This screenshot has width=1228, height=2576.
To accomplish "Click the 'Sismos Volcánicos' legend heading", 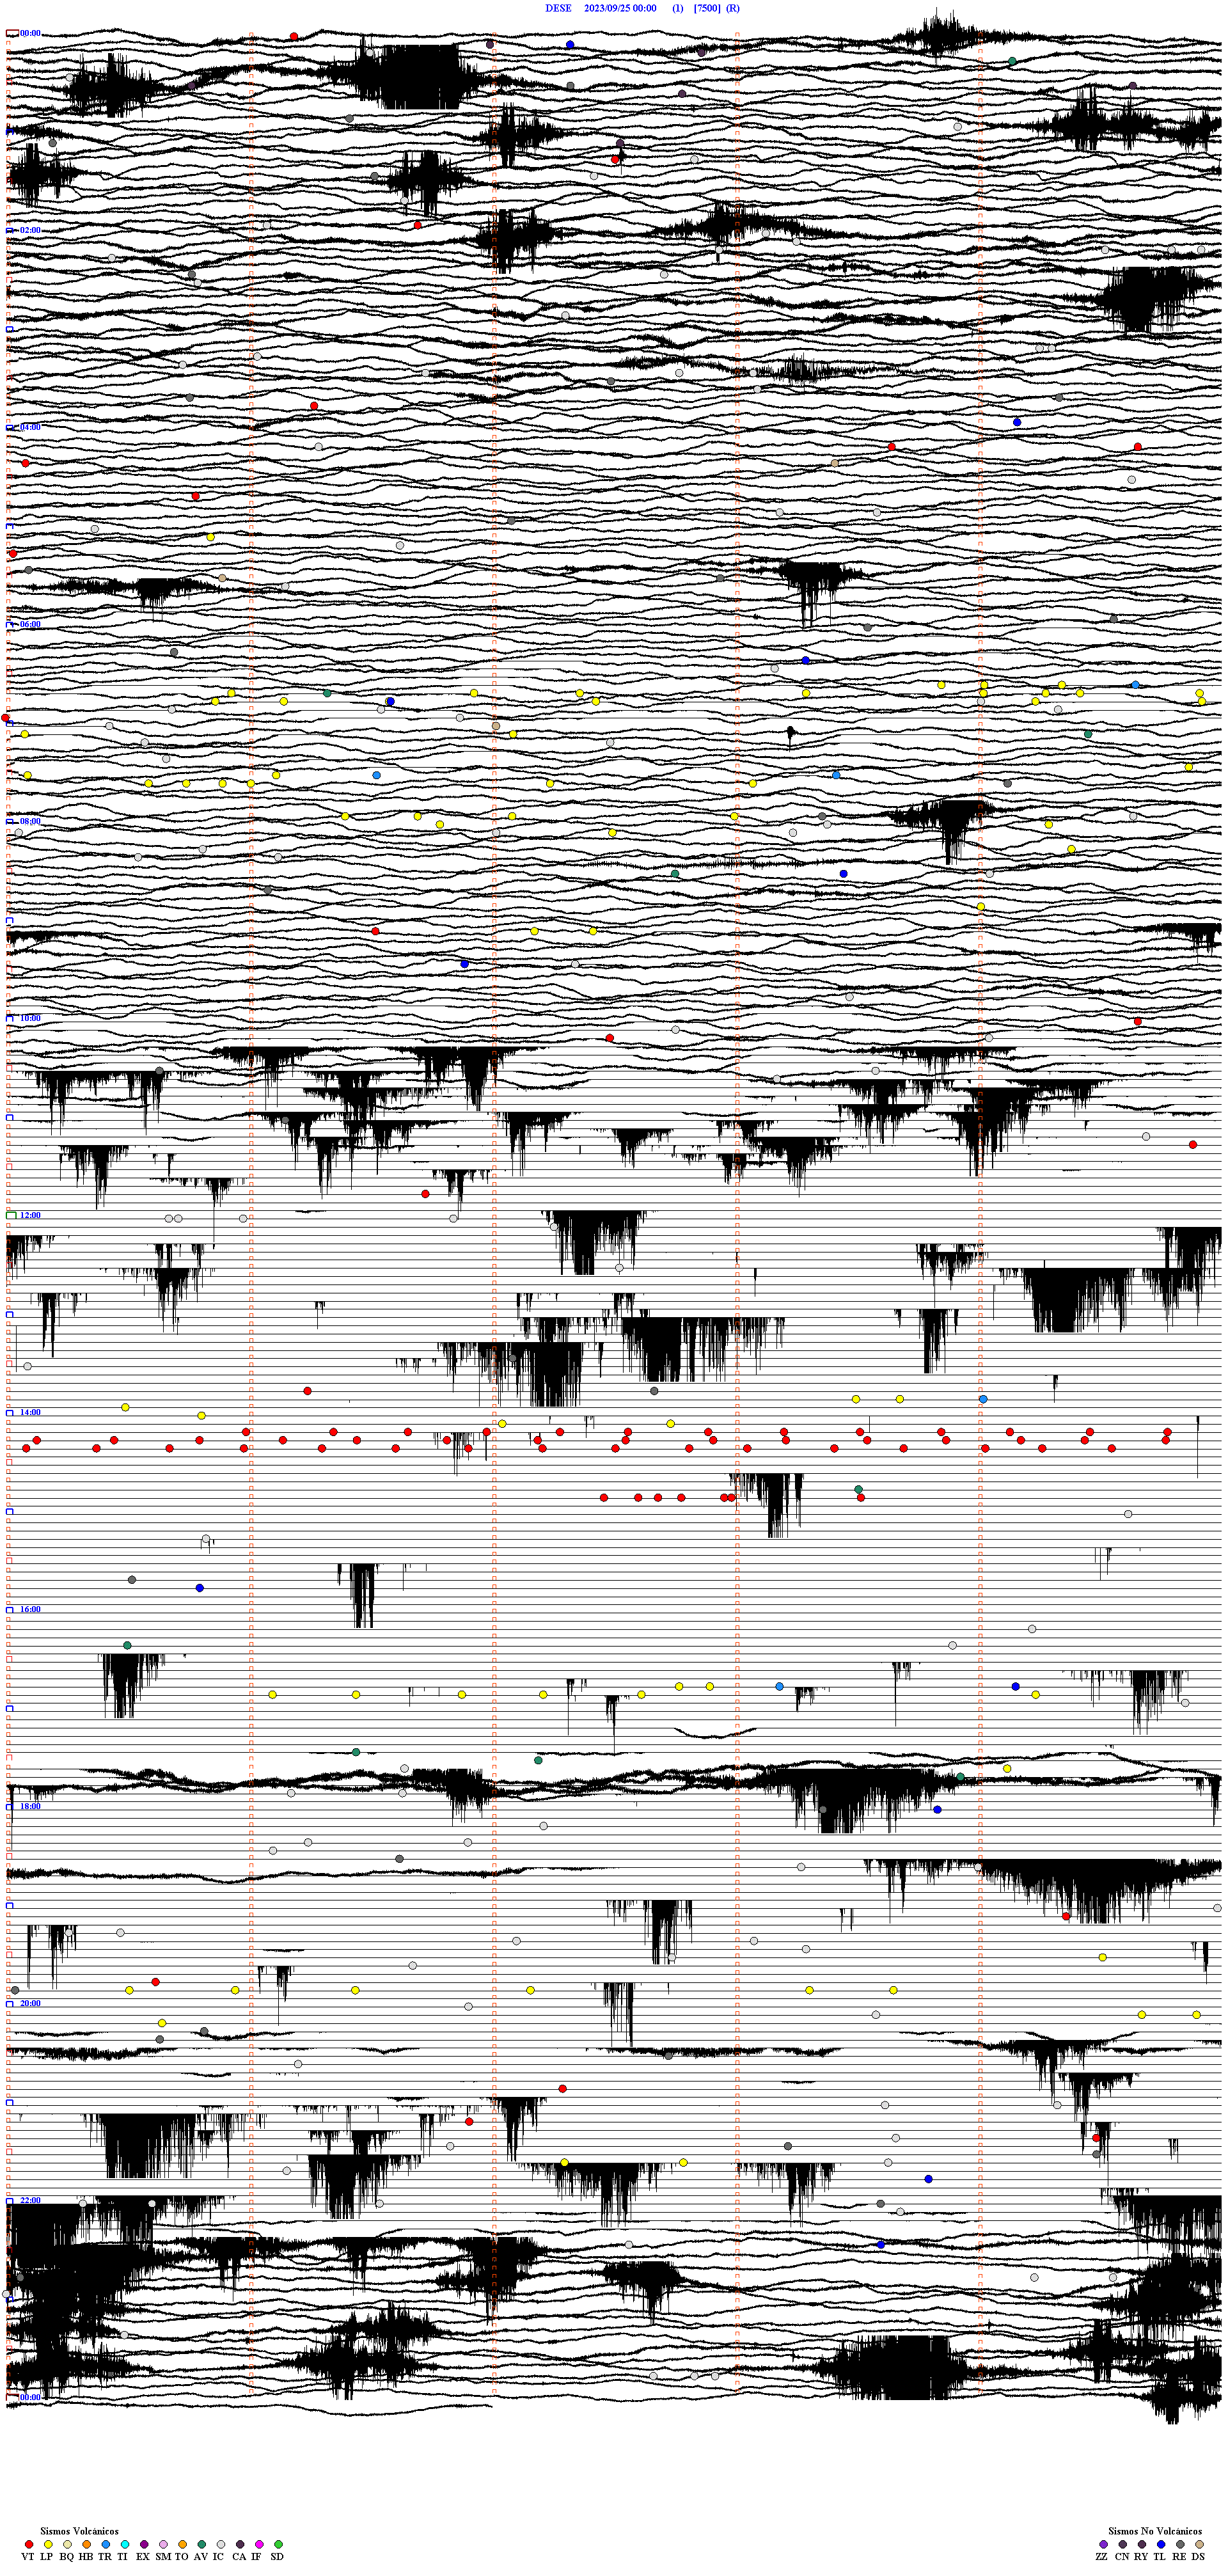I will (79, 2531).
